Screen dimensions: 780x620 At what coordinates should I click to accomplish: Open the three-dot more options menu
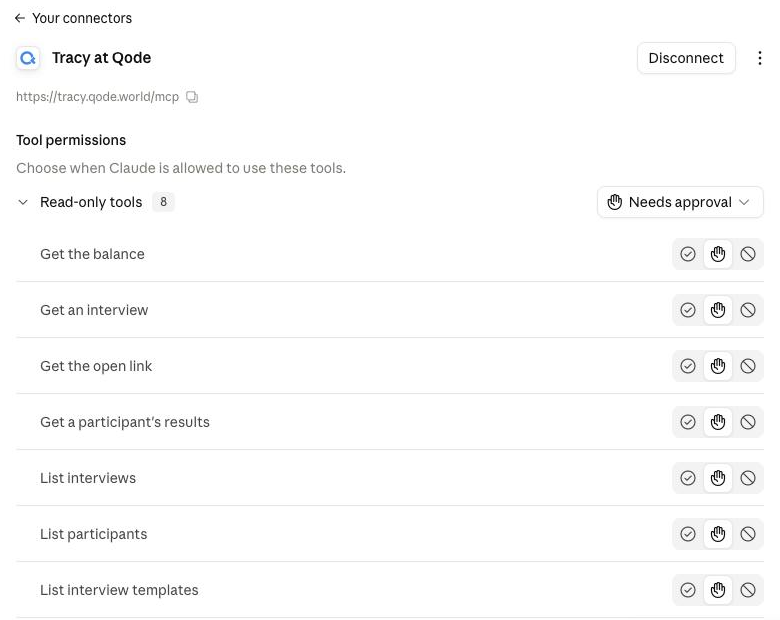pos(760,58)
